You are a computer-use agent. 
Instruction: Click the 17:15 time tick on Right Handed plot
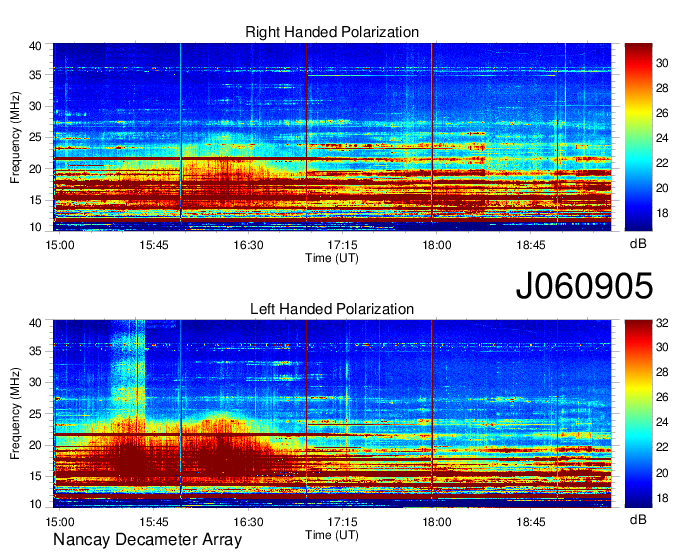tap(342, 245)
